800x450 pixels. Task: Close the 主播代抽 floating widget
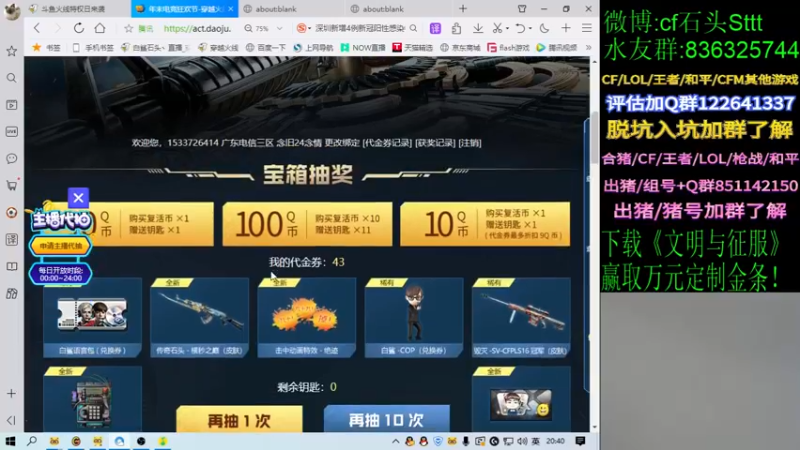tap(78, 197)
